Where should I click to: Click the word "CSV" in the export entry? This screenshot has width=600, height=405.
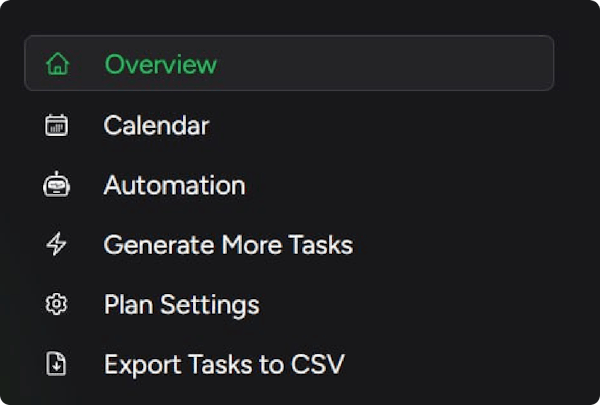(319, 365)
